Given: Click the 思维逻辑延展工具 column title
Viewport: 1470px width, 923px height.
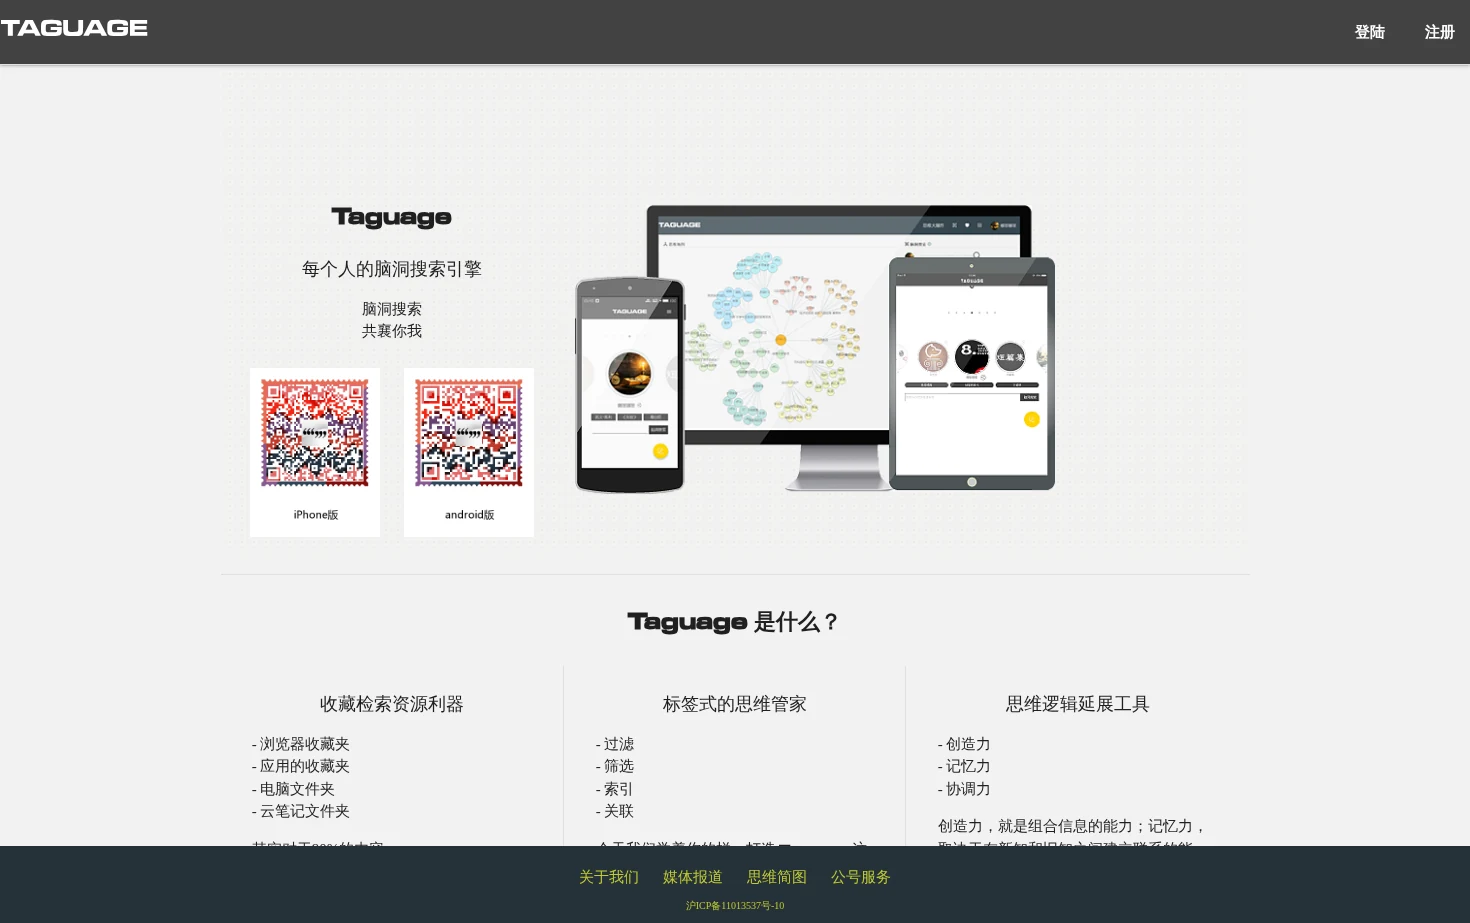Looking at the screenshot, I should [x=1078, y=704].
